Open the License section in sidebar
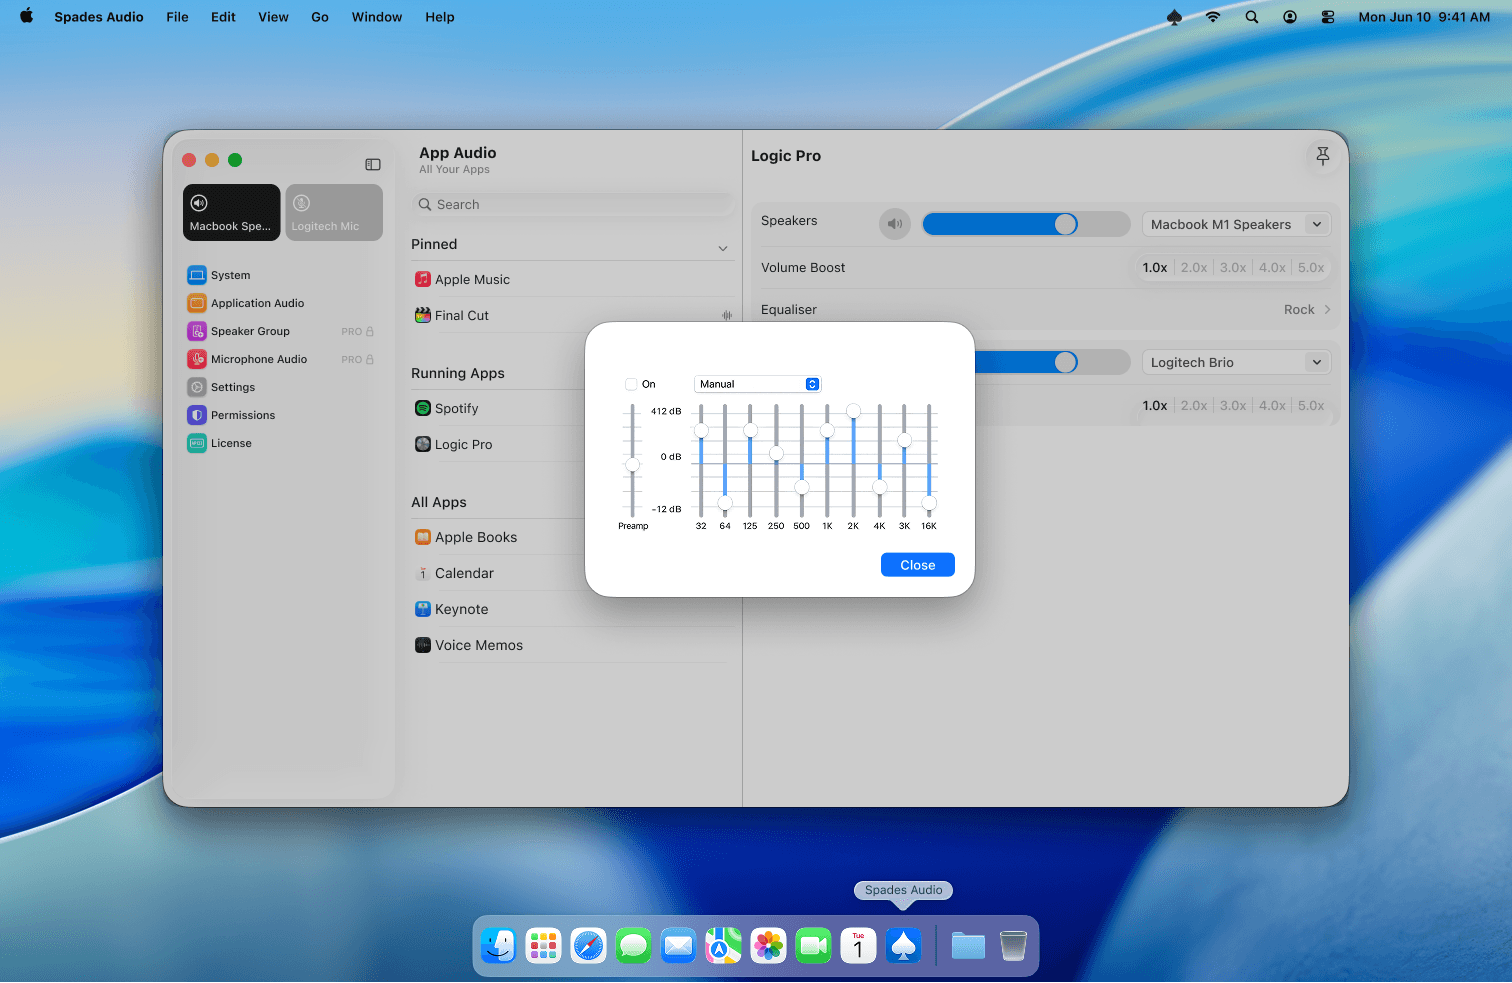Screen dimensions: 1512x983 pyautogui.click(x=231, y=443)
